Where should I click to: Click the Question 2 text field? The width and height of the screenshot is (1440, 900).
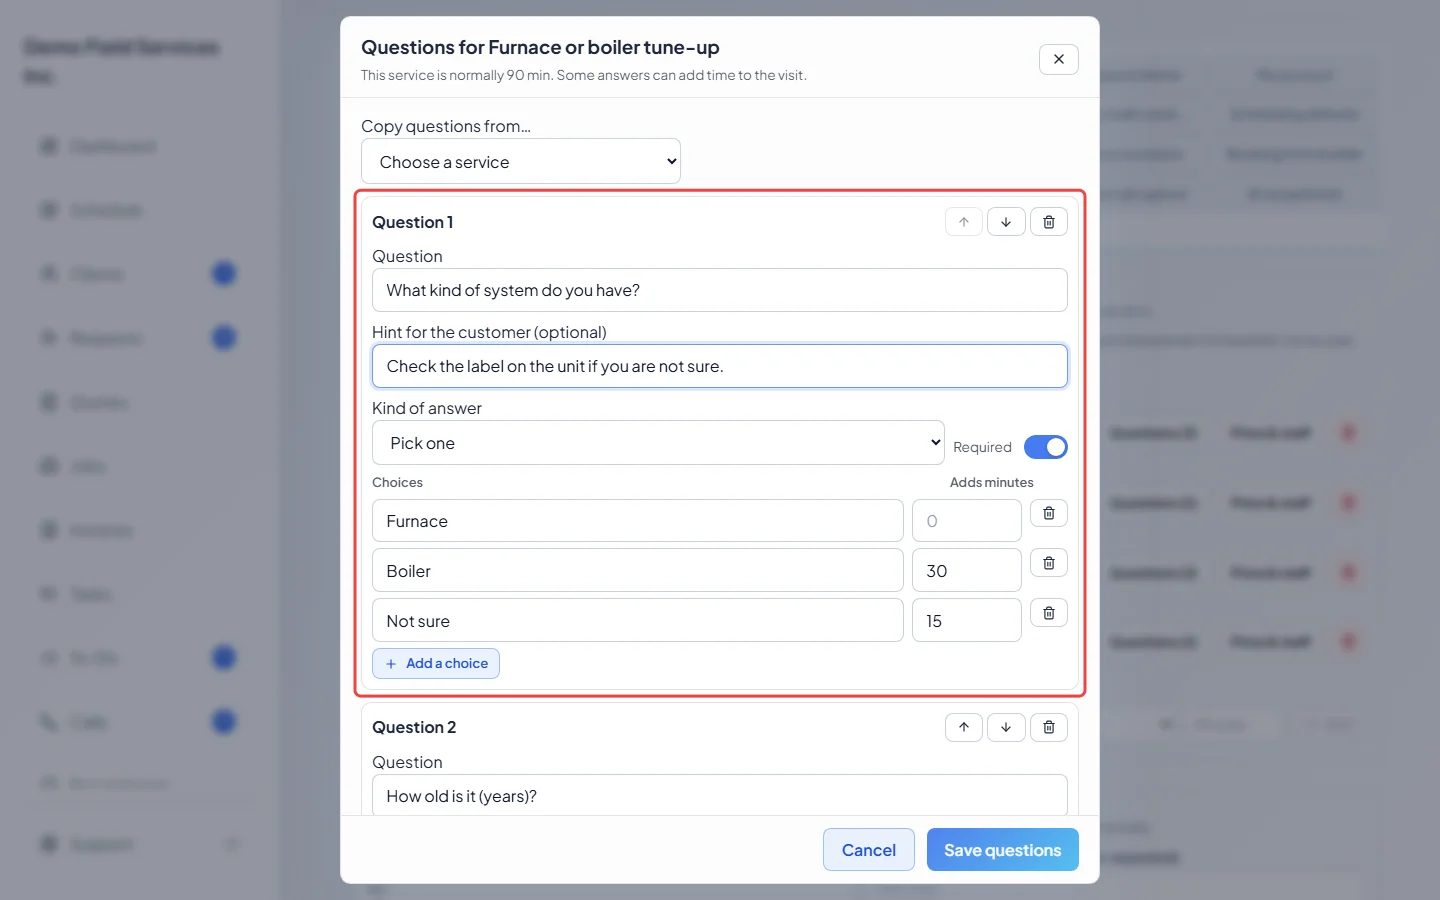pyautogui.click(x=720, y=795)
